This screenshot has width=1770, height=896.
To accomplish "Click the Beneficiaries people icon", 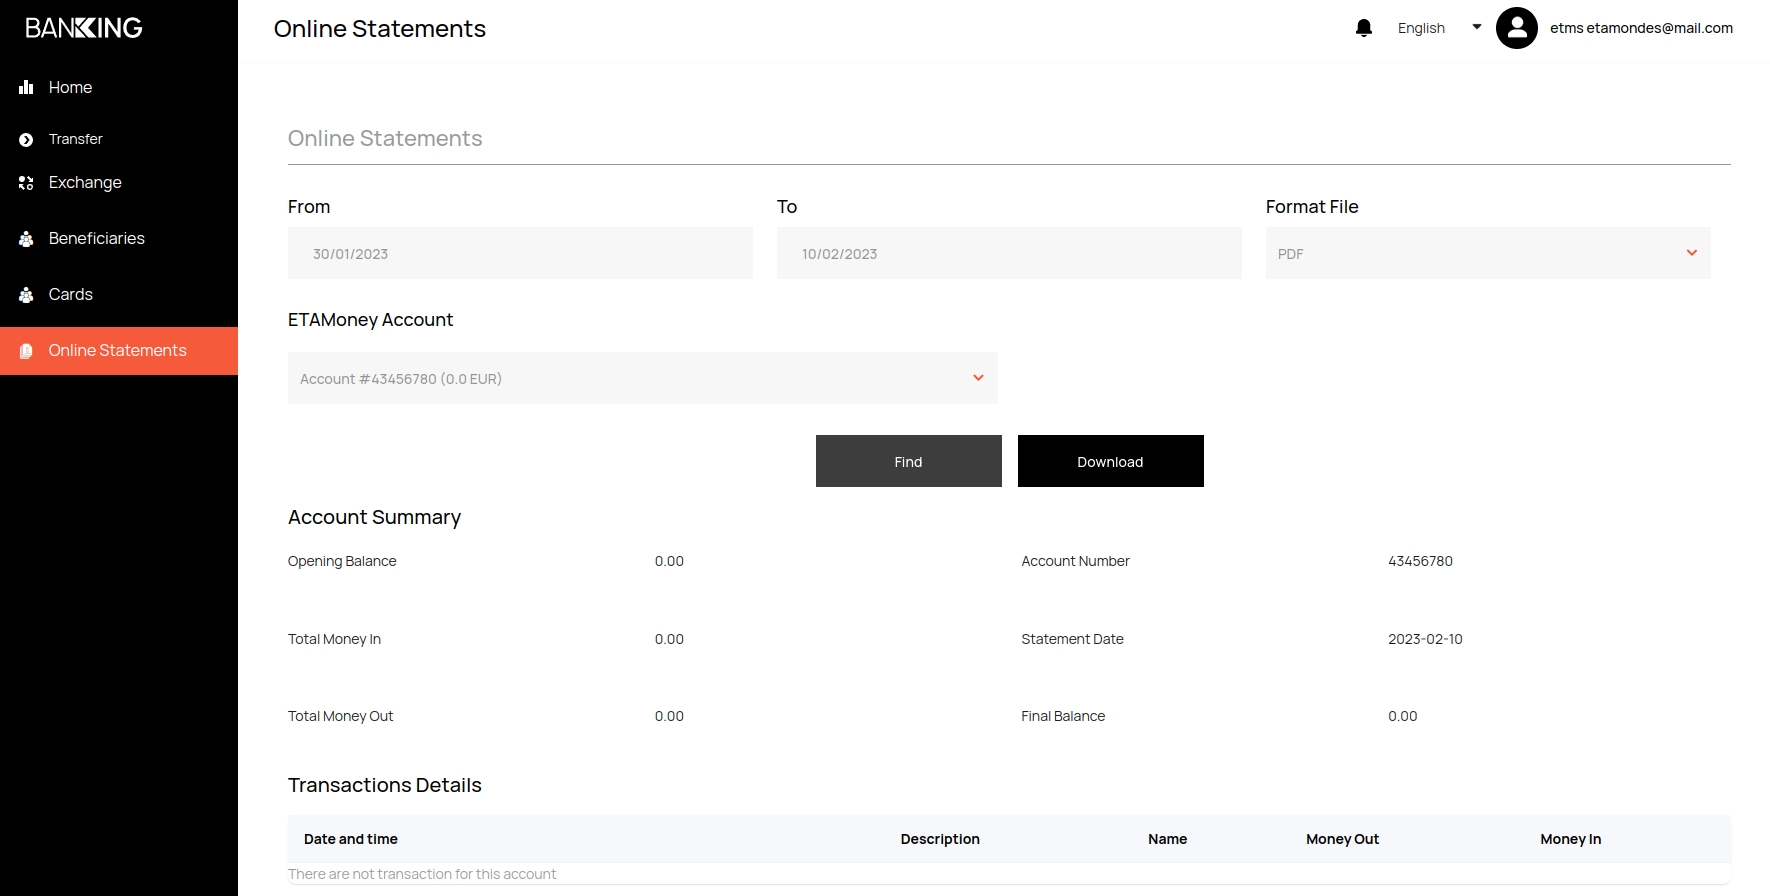I will (x=26, y=239).
